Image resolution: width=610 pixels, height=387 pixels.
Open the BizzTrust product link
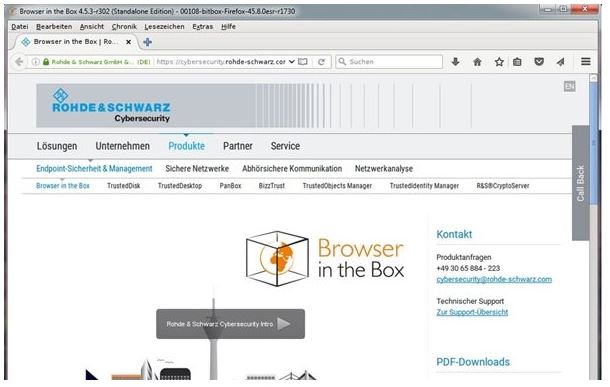coord(272,186)
